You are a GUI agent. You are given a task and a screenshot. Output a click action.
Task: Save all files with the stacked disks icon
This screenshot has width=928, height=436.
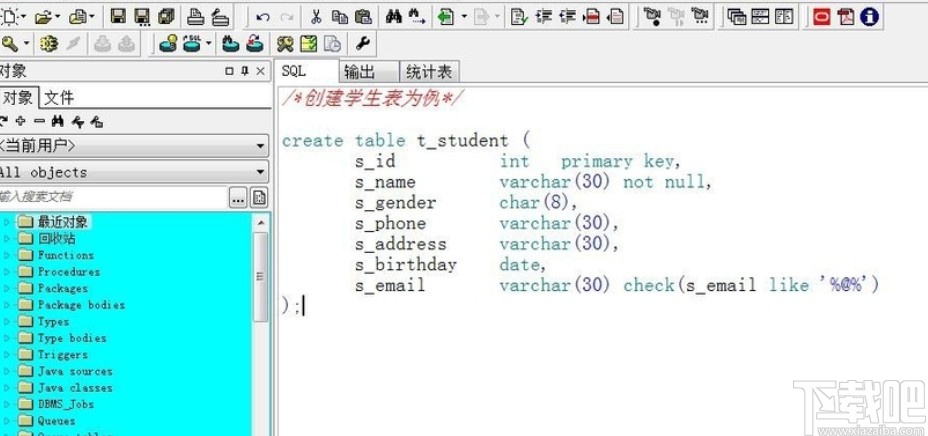[166, 17]
